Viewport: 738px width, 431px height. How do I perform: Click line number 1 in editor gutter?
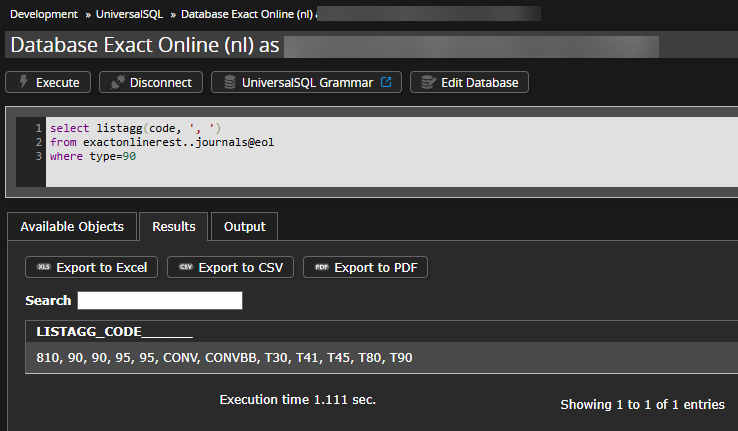point(38,129)
